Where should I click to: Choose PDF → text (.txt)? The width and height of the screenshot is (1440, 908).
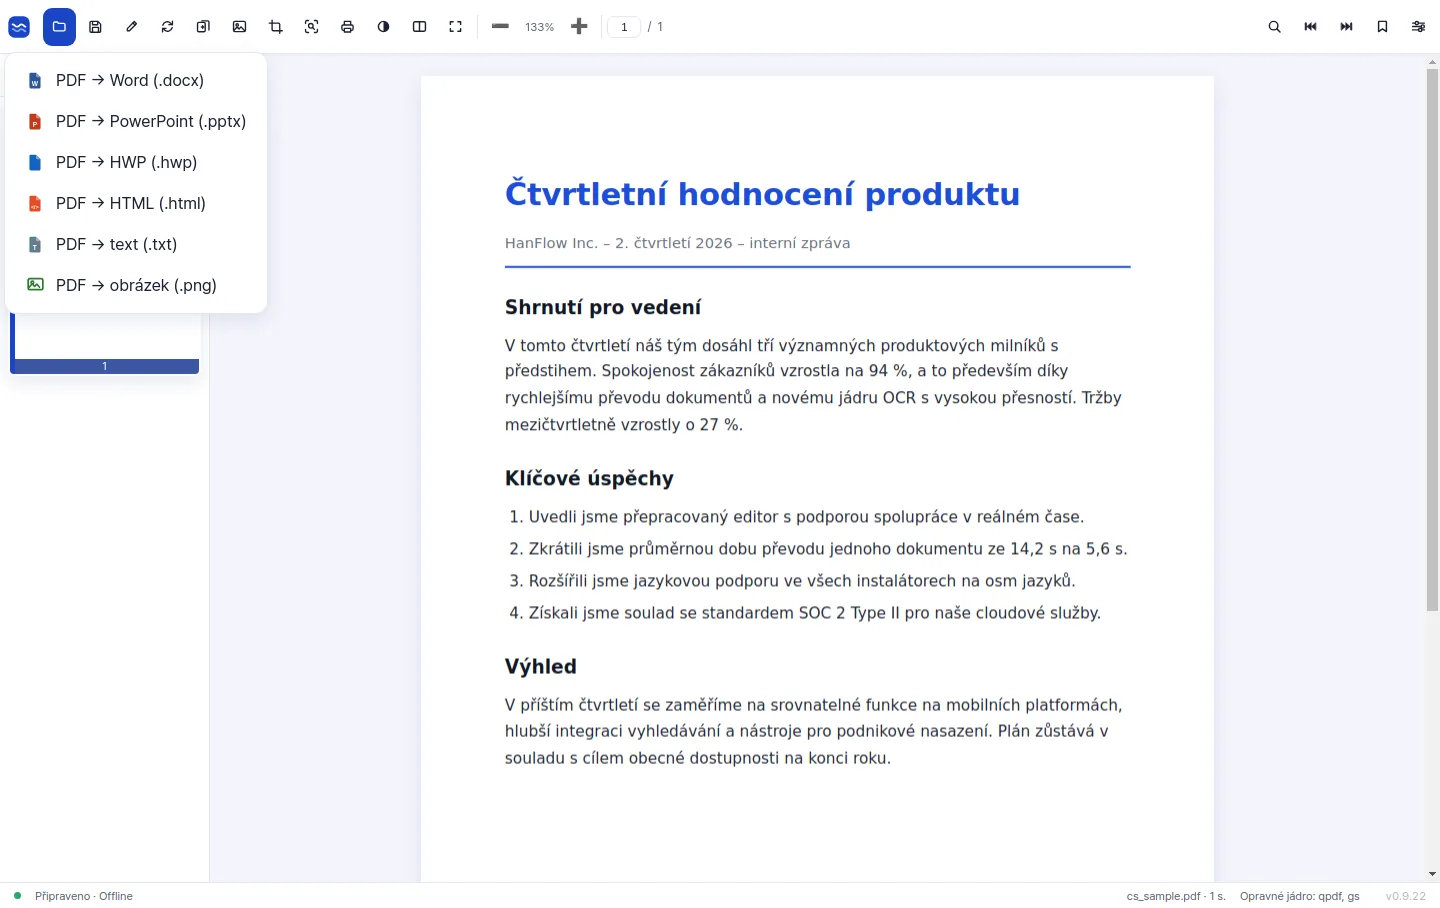(x=136, y=244)
